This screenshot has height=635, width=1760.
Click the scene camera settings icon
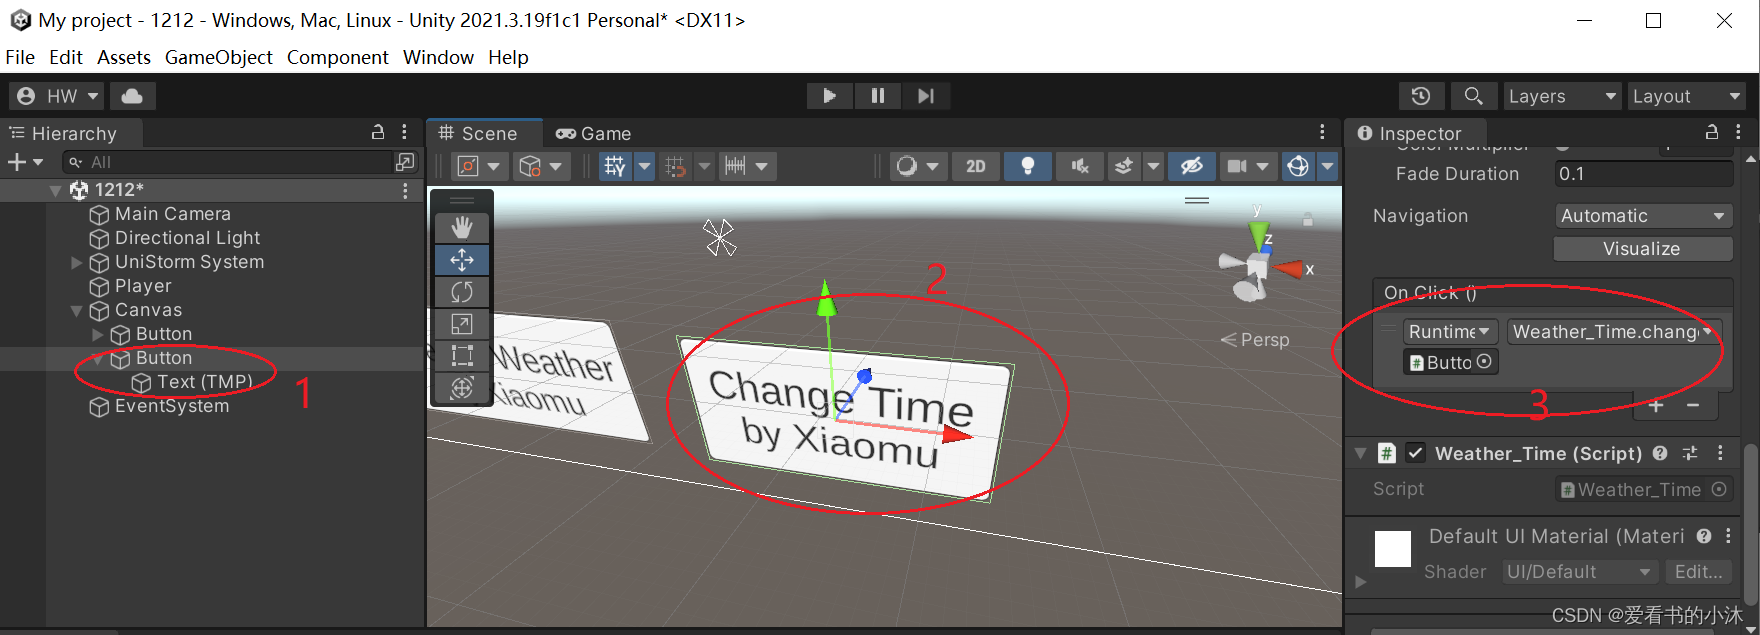click(x=1237, y=166)
